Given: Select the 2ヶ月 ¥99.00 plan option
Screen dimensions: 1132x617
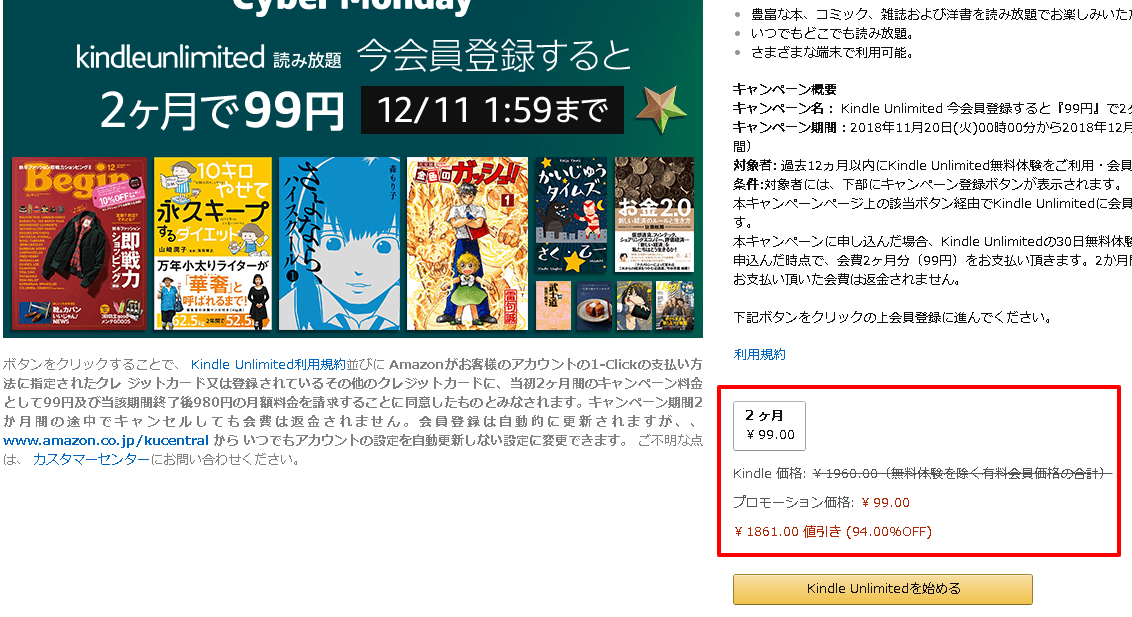Looking at the screenshot, I should pyautogui.click(x=770, y=426).
